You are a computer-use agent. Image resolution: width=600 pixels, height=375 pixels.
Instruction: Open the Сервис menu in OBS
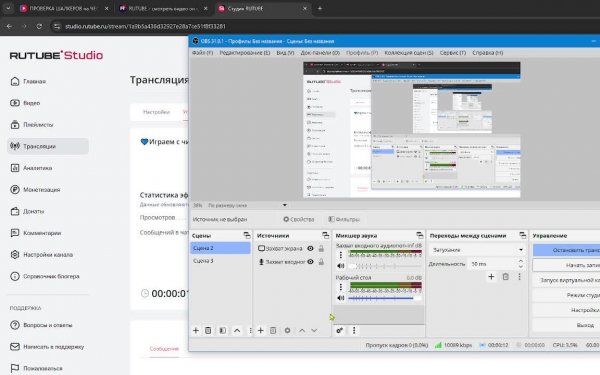tap(453, 53)
